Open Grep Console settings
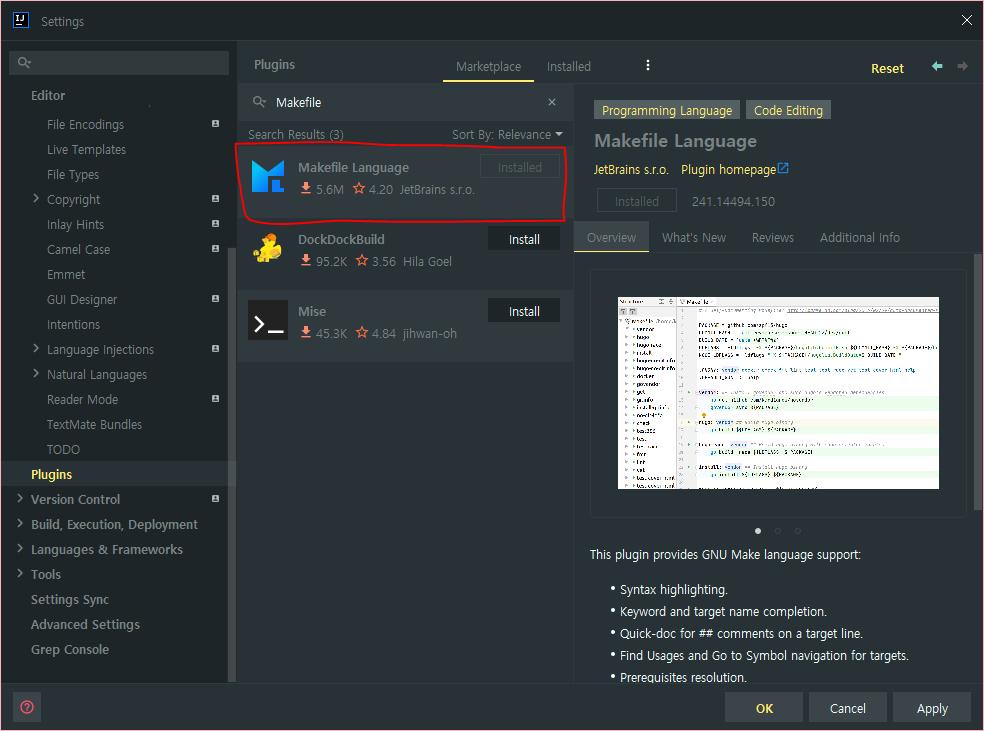This screenshot has width=984, height=731. tap(70, 649)
